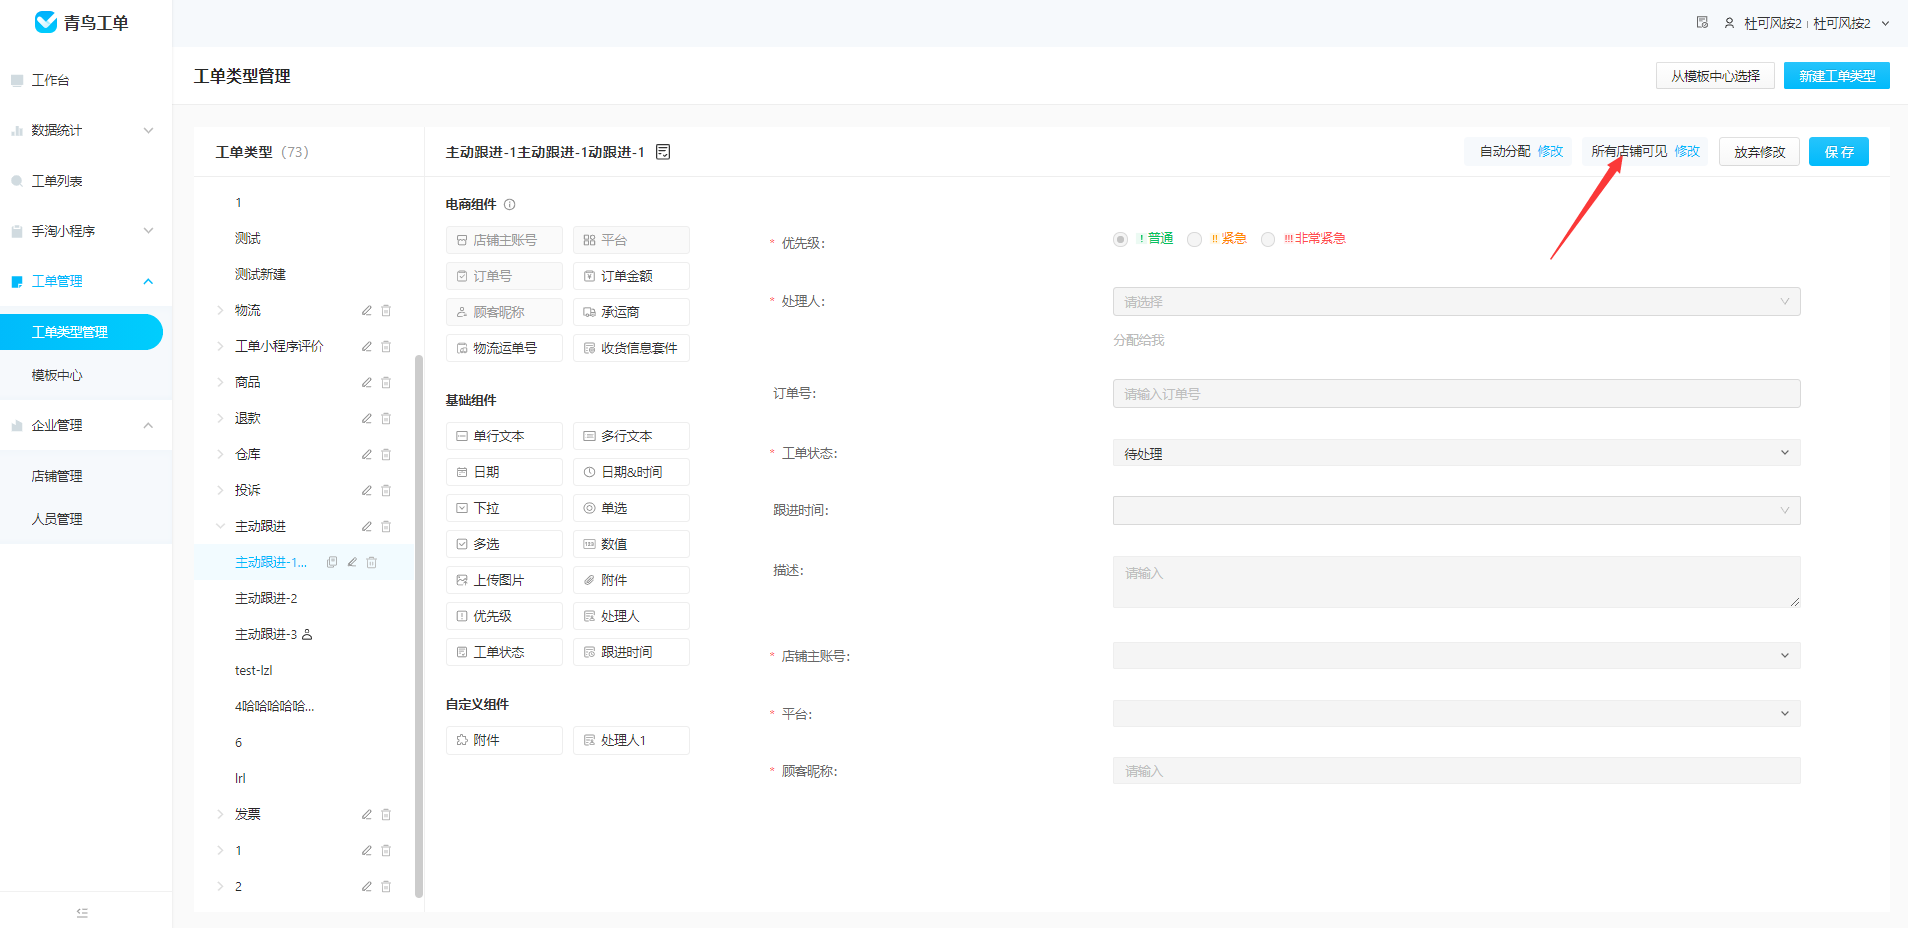Add custom 处理人1 component
Viewport: 1908px width, 928px height.
tap(631, 740)
